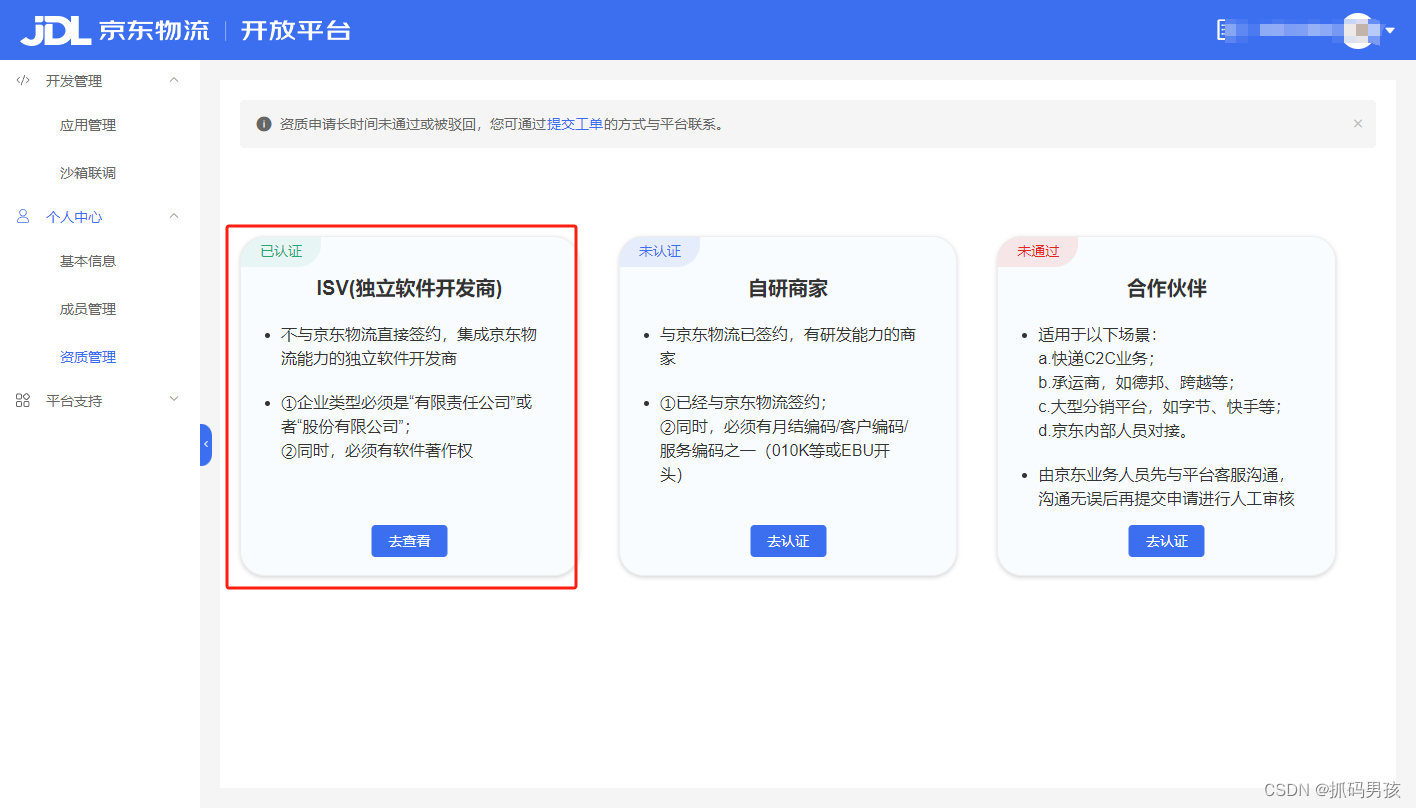Collapse the 开发管理 section chevron
The height and width of the screenshot is (808, 1416).
[x=173, y=80]
